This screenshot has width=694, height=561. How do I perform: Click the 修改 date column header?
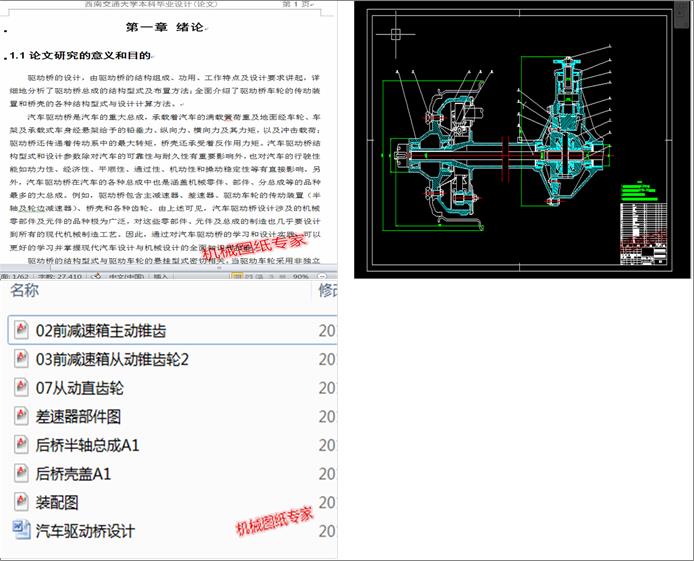click(328, 290)
